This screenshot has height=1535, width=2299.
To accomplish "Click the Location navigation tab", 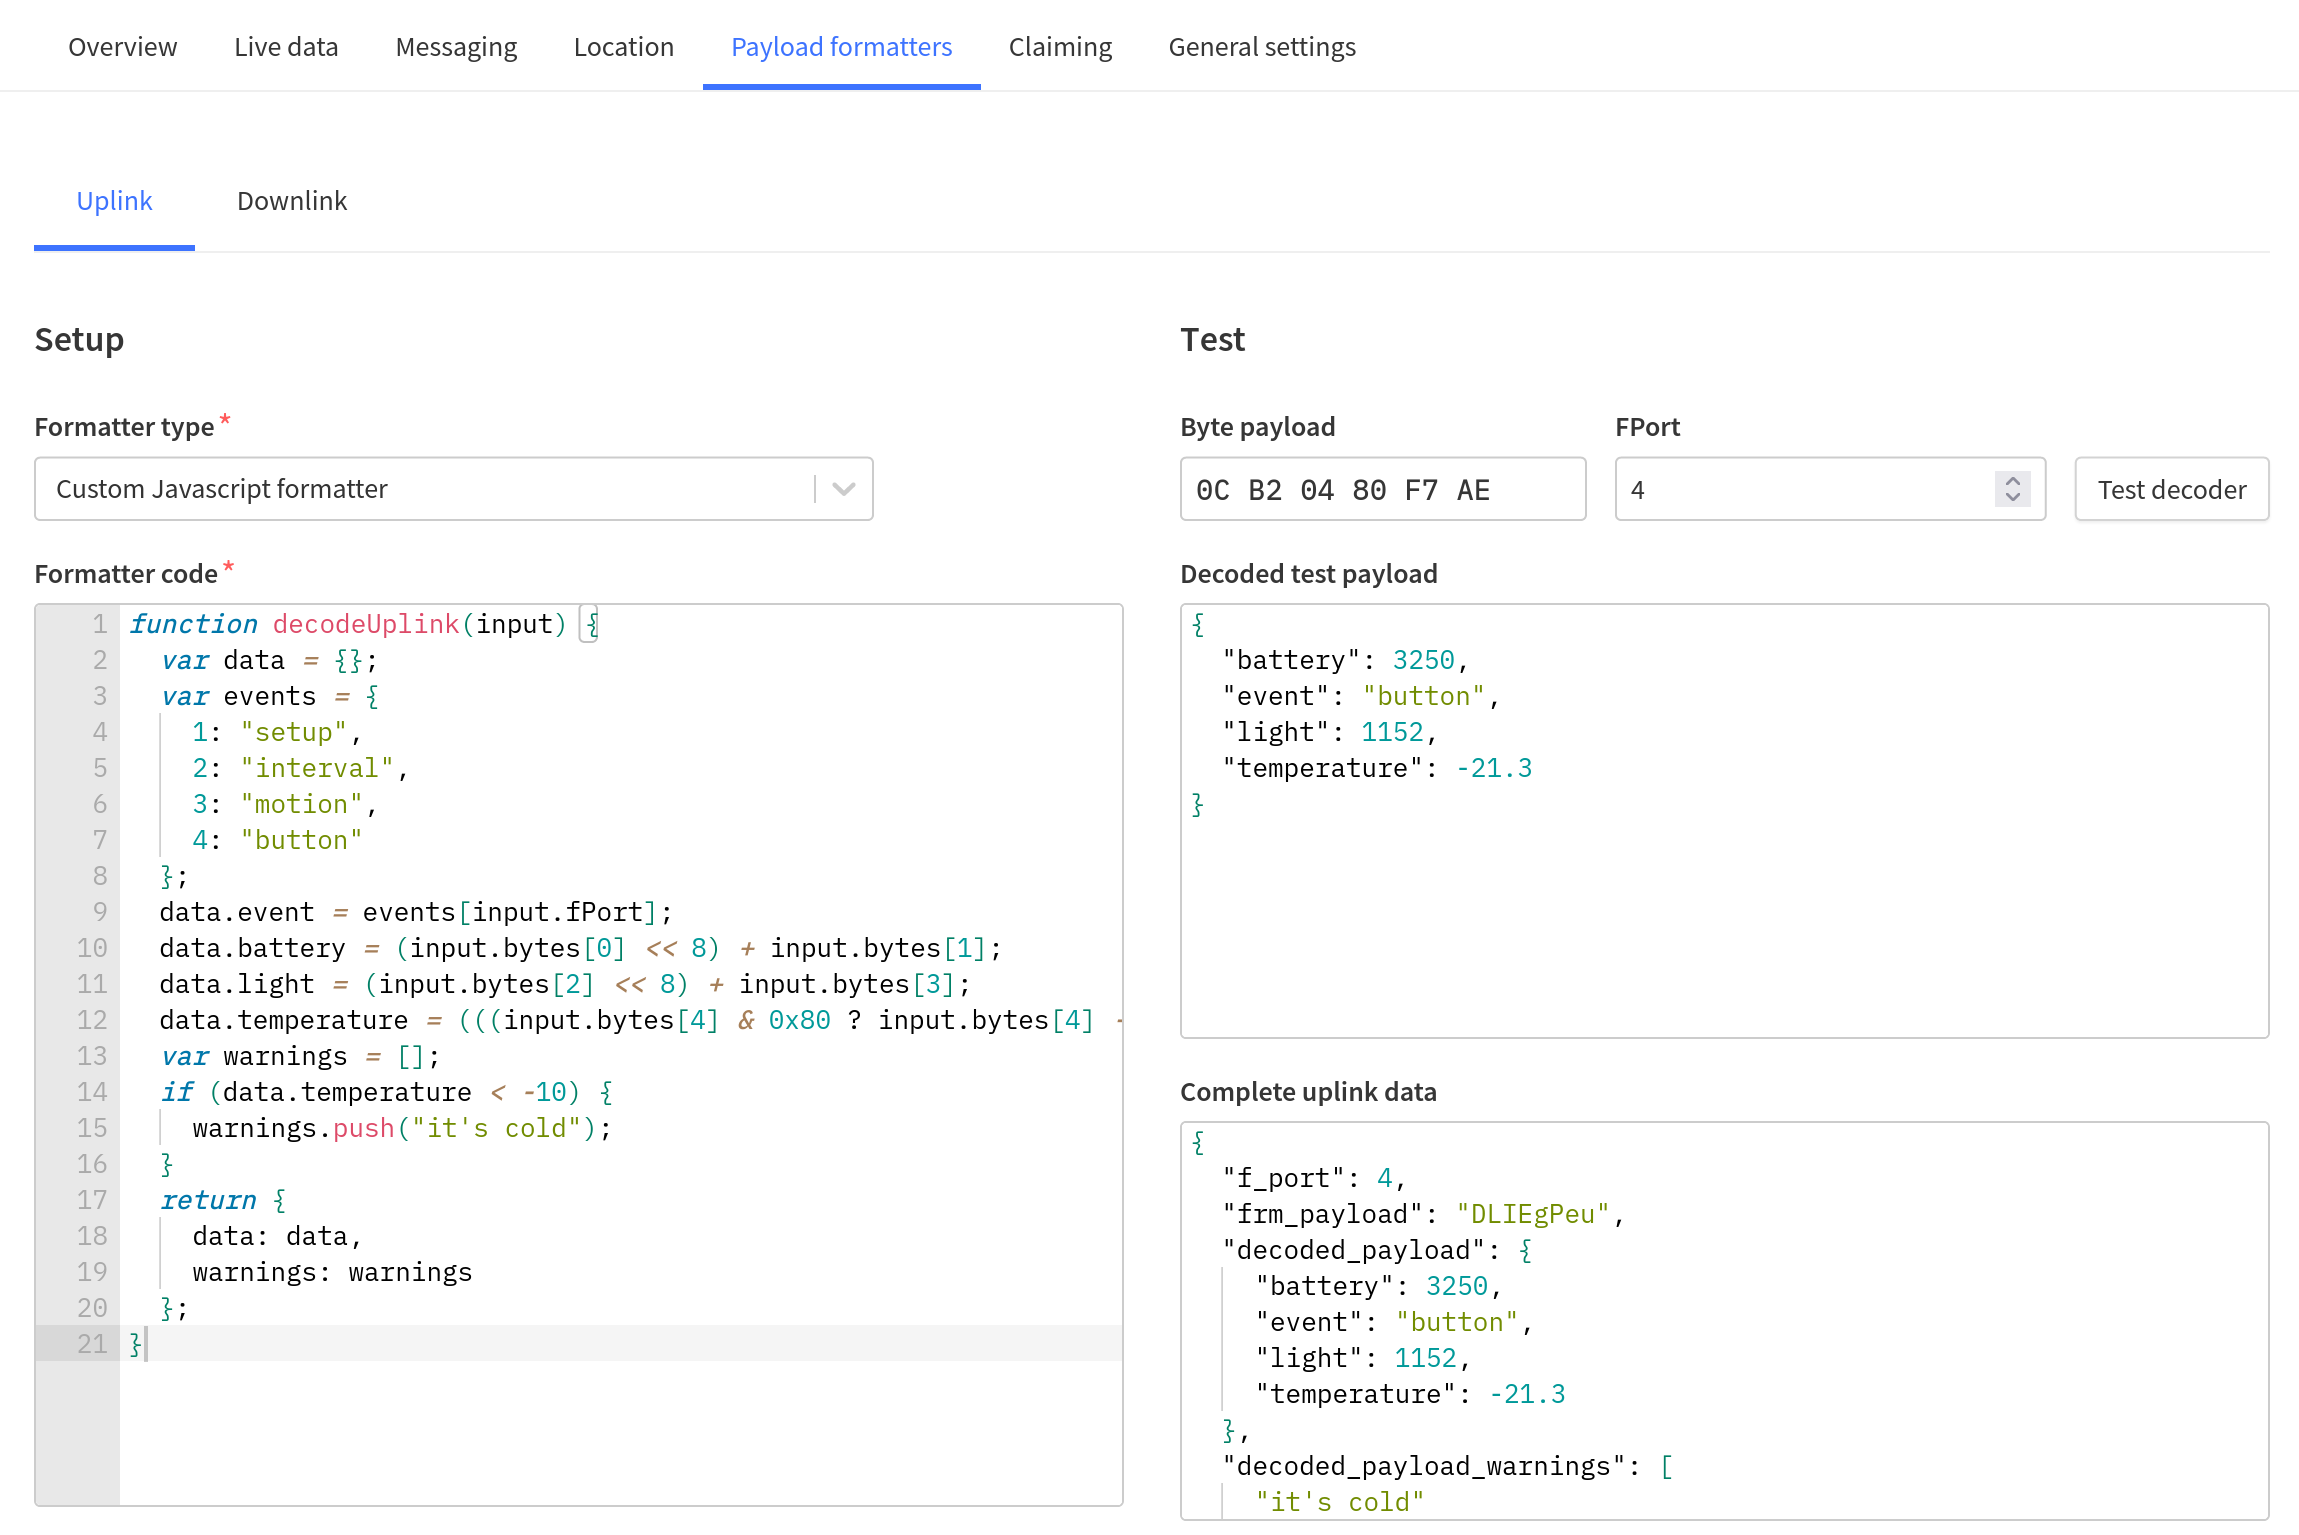I will [x=624, y=46].
